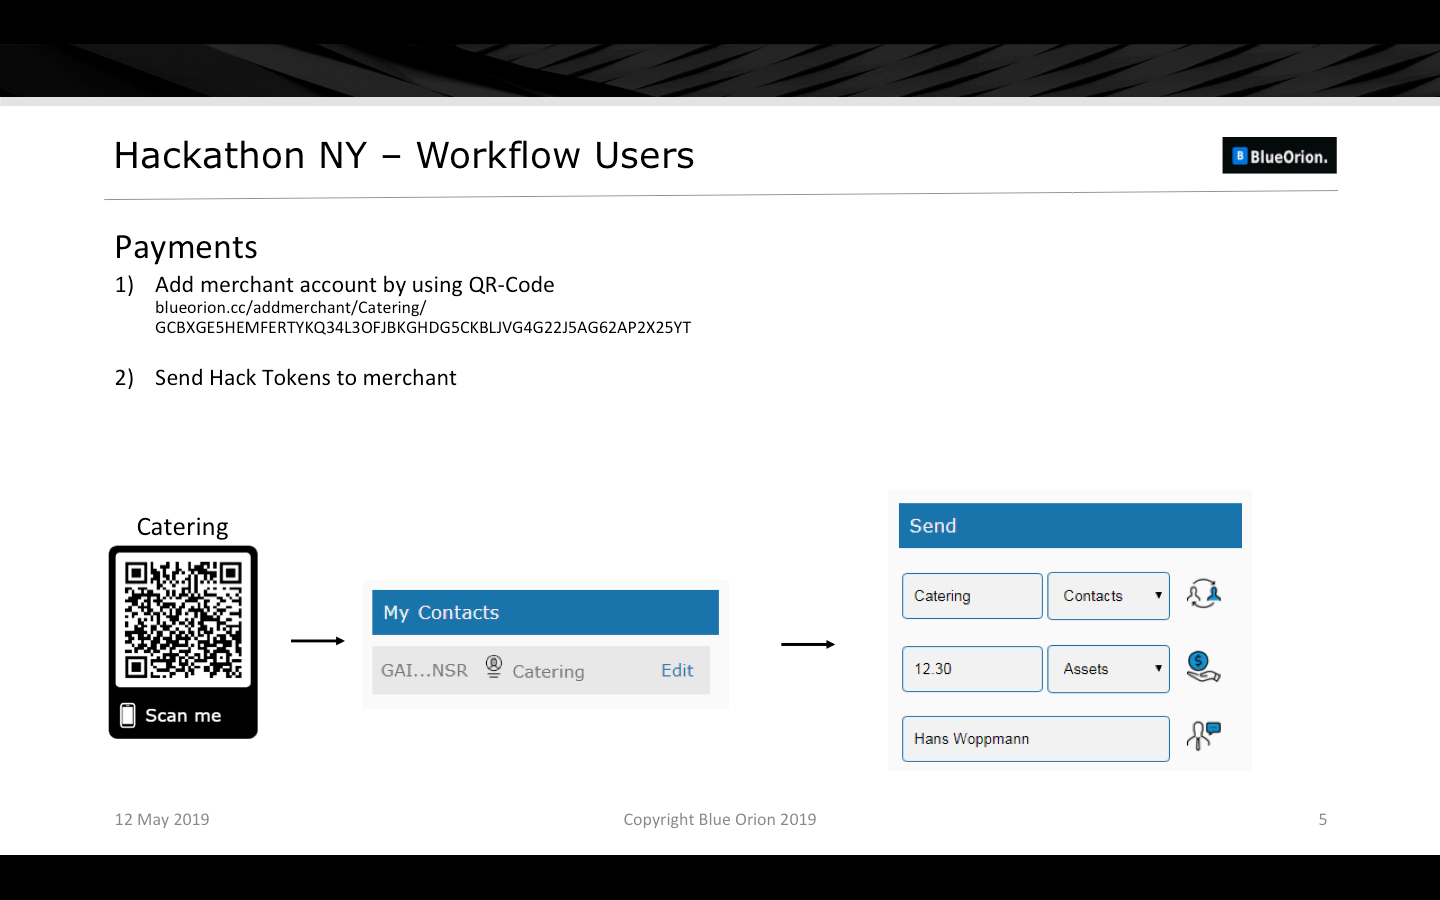
Task: Click the Catering label above the QR code
Action: (x=182, y=527)
